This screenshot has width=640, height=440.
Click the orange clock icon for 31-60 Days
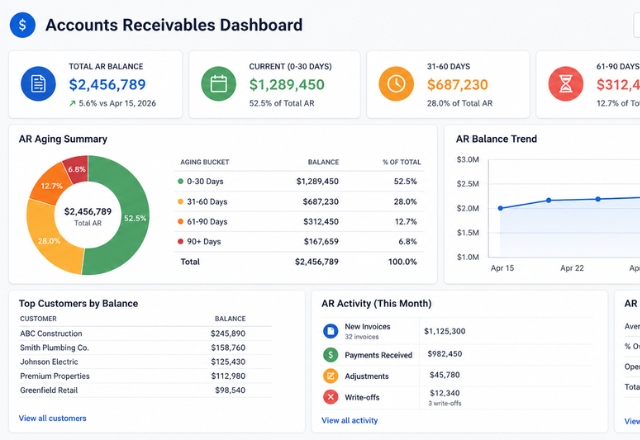pos(396,84)
